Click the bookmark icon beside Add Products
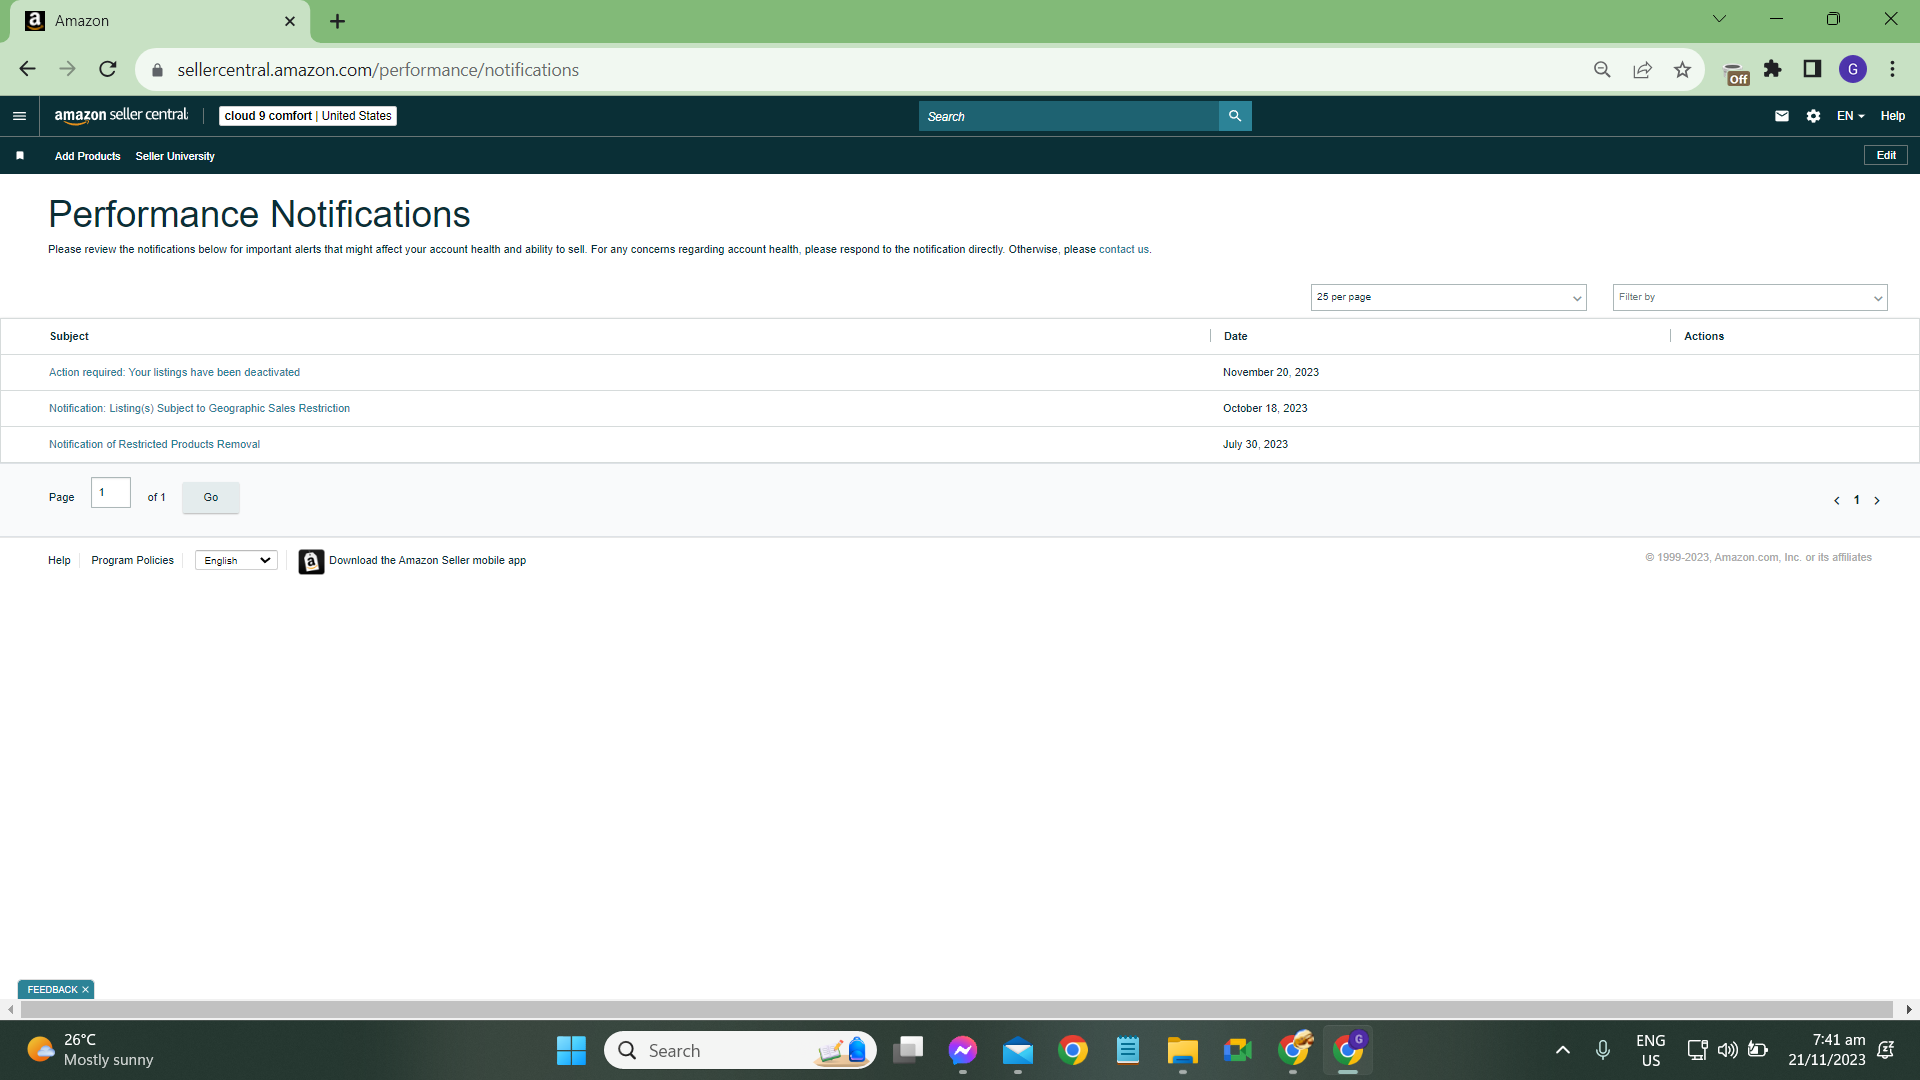This screenshot has height=1080, width=1920. [20, 156]
